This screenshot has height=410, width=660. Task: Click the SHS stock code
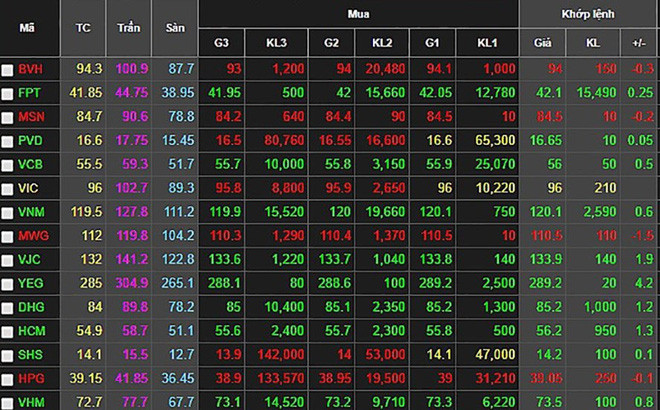[x=30, y=354]
